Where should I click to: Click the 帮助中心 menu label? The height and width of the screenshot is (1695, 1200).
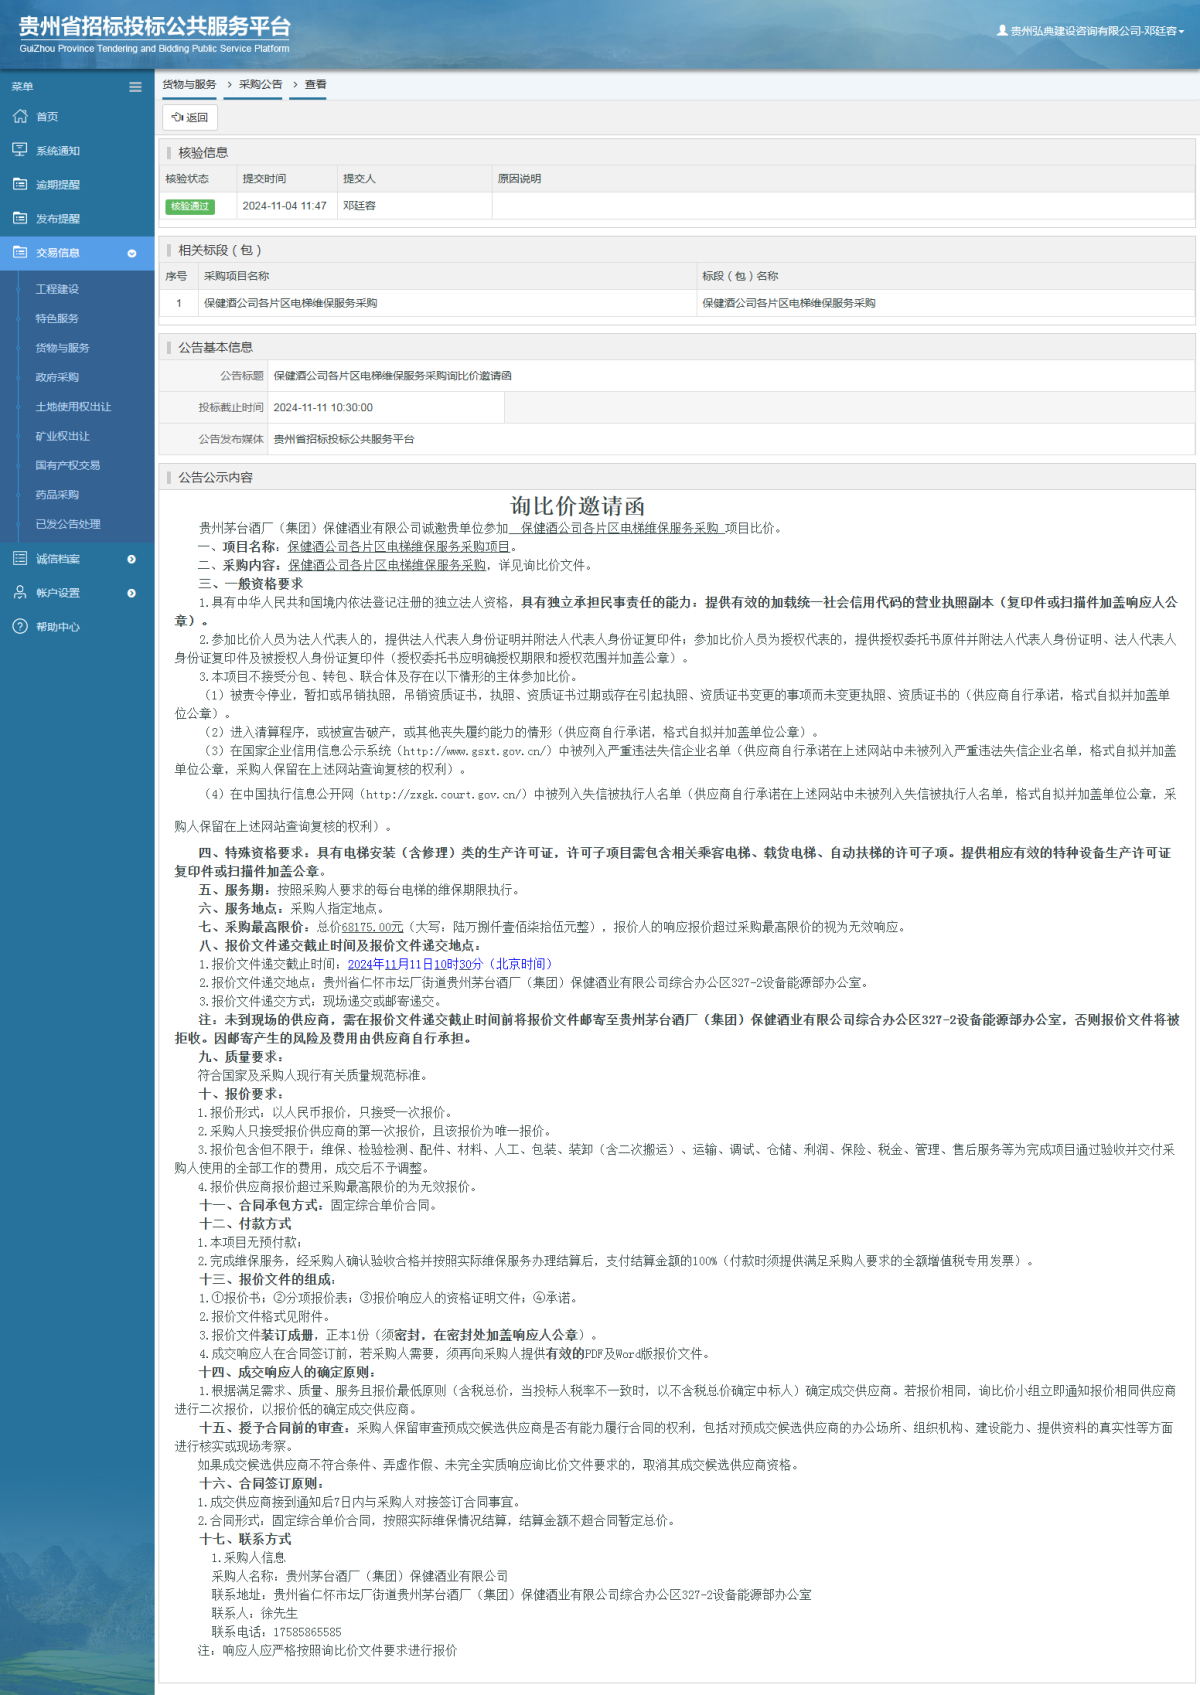58,627
